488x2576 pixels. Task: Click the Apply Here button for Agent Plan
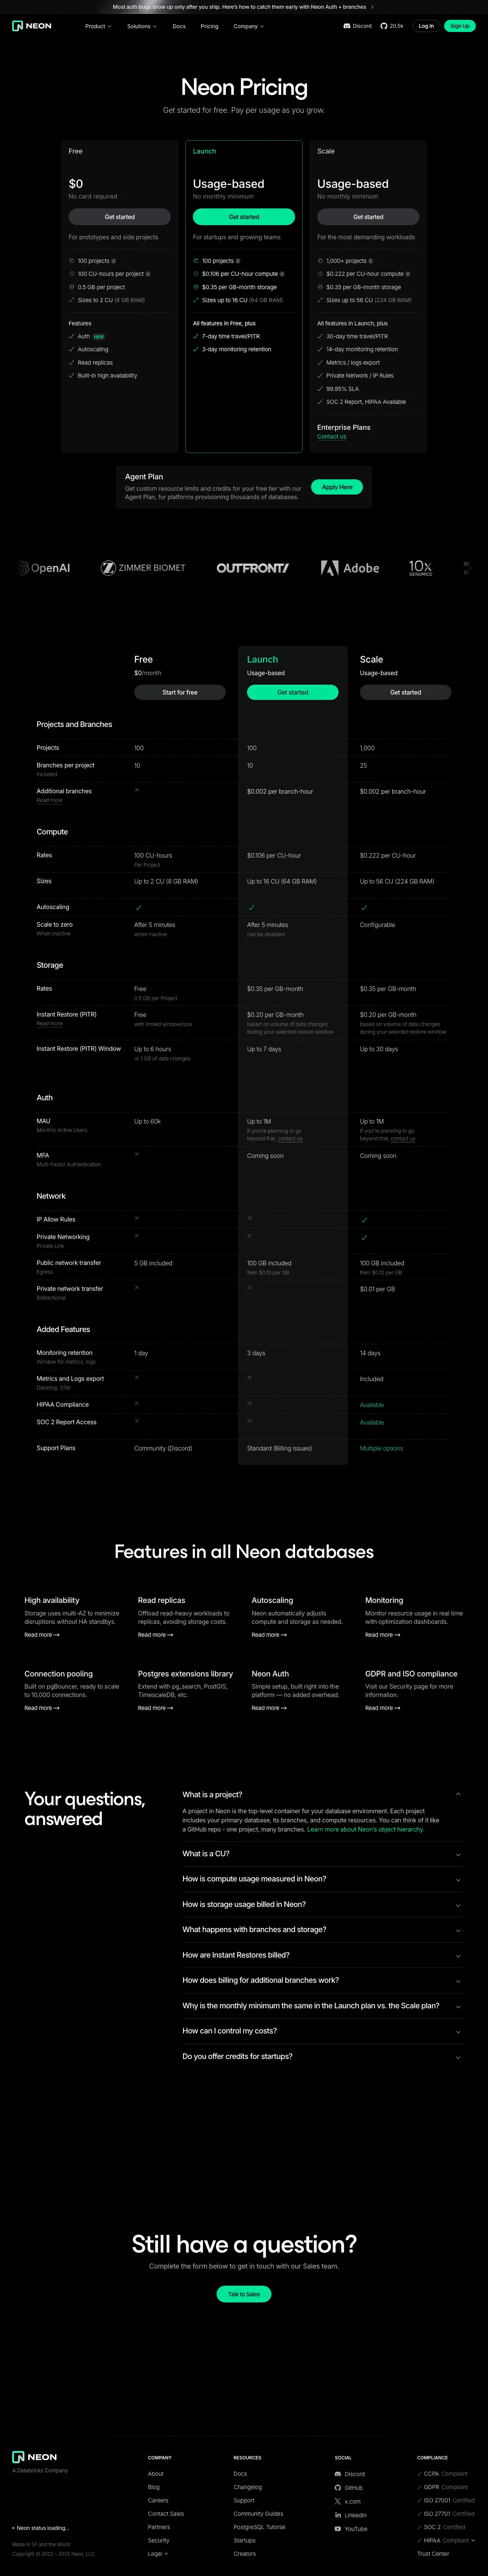pos(337,487)
